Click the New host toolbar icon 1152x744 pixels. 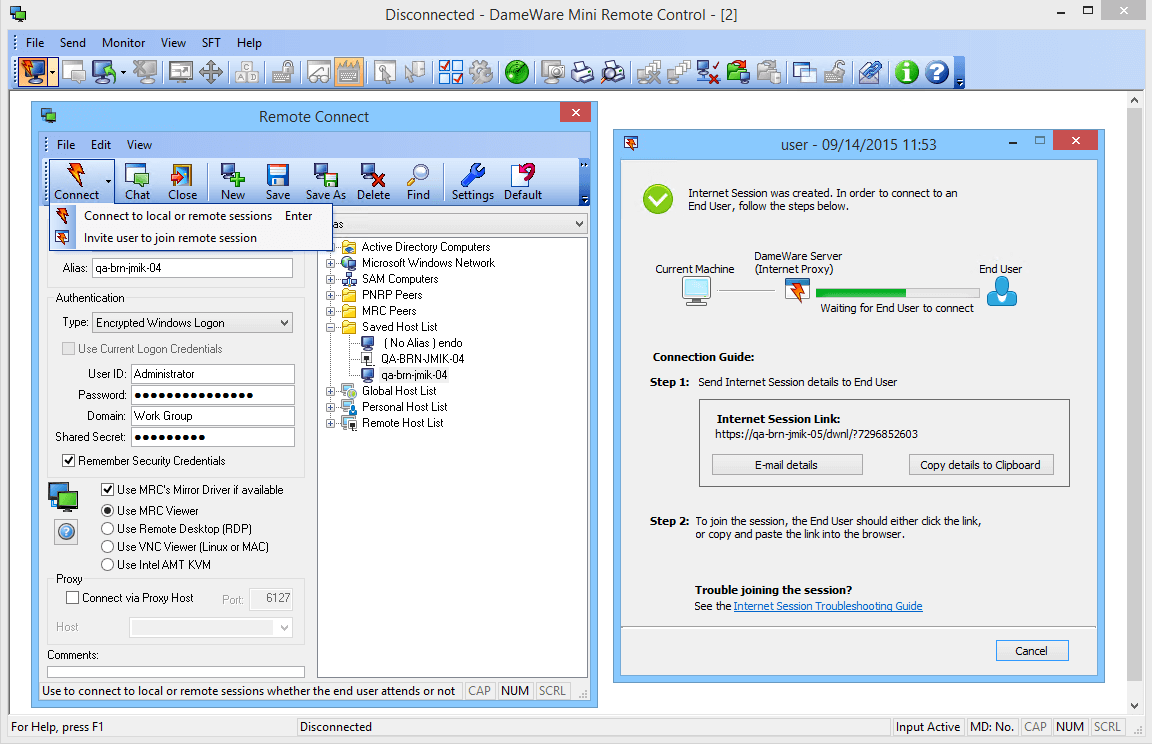[233, 181]
